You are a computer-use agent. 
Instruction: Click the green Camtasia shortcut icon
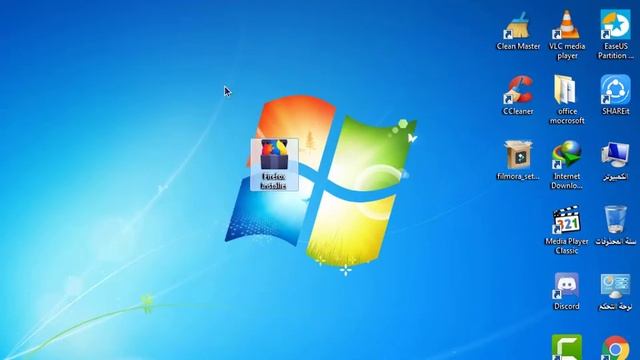pyautogui.click(x=567, y=347)
